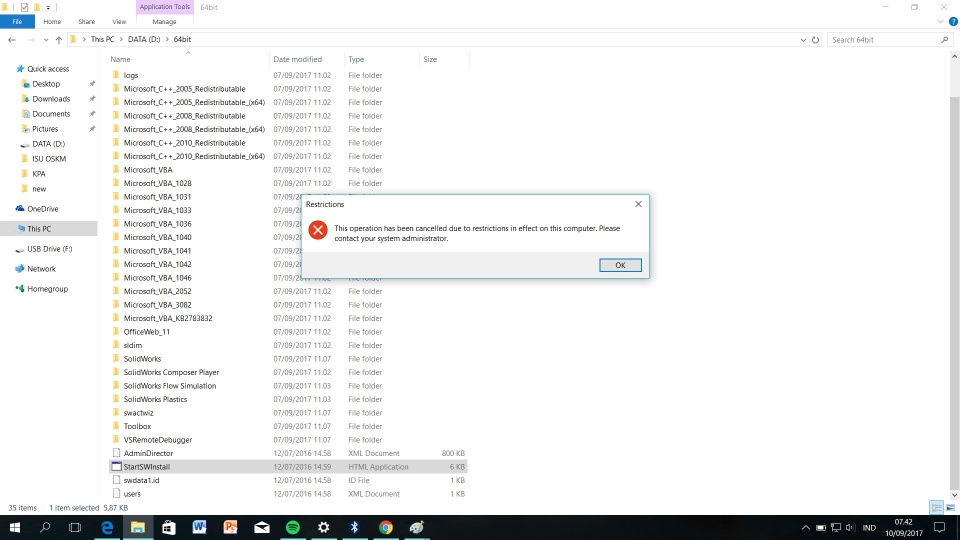Sort by Name column header
The width and height of the screenshot is (960, 540).
click(x=120, y=59)
